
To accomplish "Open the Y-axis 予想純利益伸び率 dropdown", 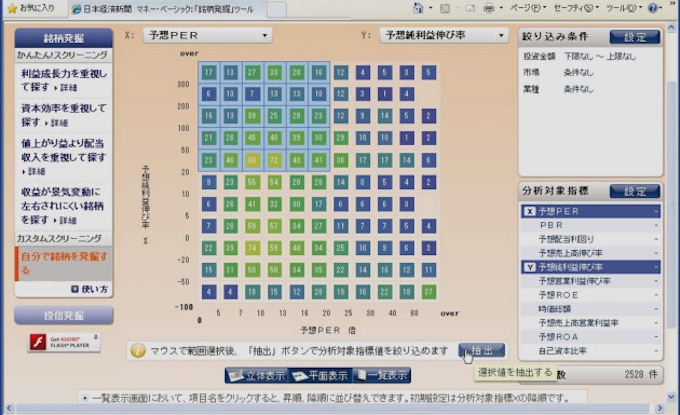I will tap(445, 36).
